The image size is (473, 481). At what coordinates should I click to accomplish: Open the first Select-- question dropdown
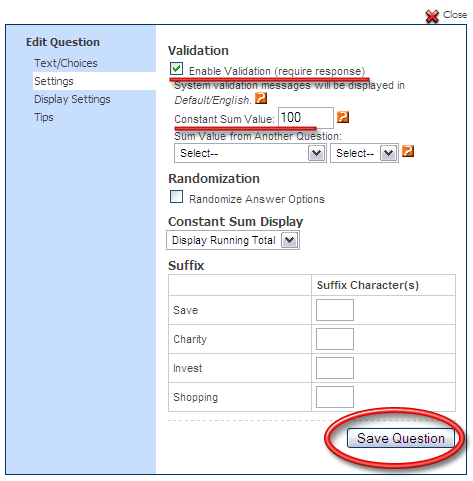pos(250,153)
